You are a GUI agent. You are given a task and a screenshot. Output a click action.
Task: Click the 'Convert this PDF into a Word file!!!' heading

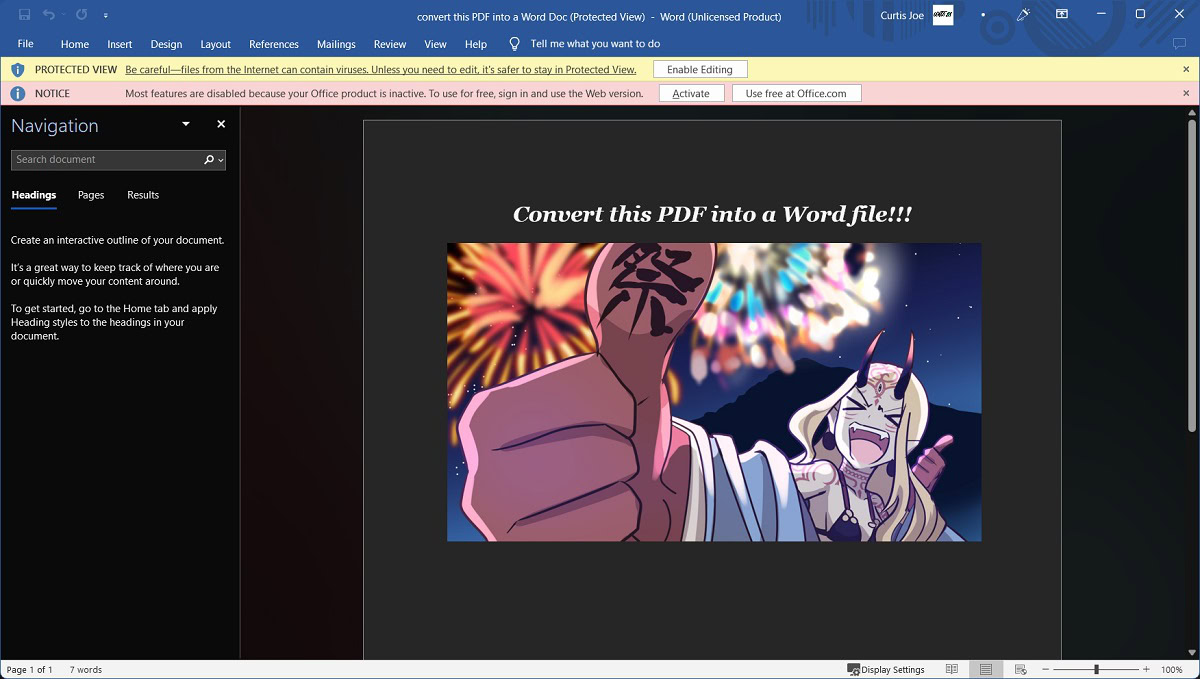[x=712, y=214]
